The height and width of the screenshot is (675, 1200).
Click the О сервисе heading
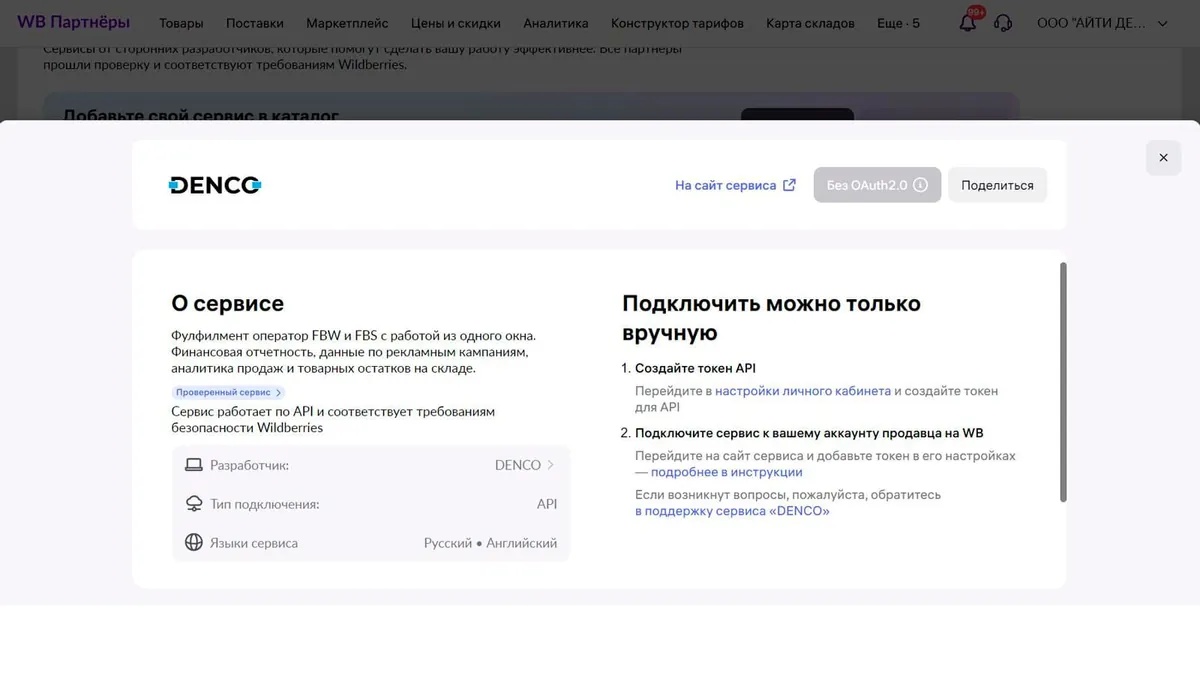click(x=227, y=303)
